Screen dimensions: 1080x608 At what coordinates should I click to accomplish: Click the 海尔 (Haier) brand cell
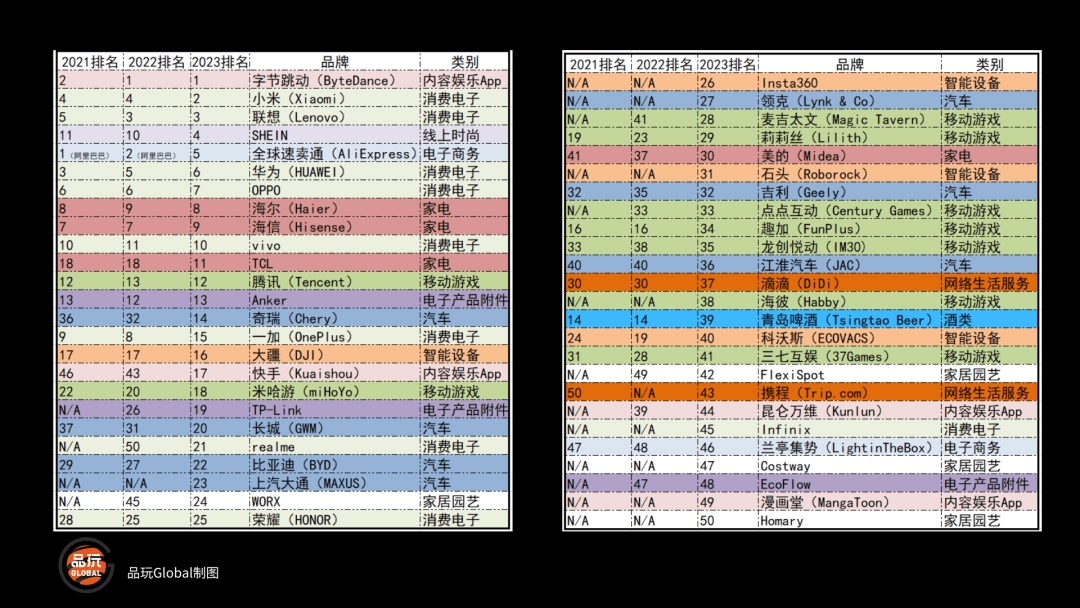pos(335,209)
